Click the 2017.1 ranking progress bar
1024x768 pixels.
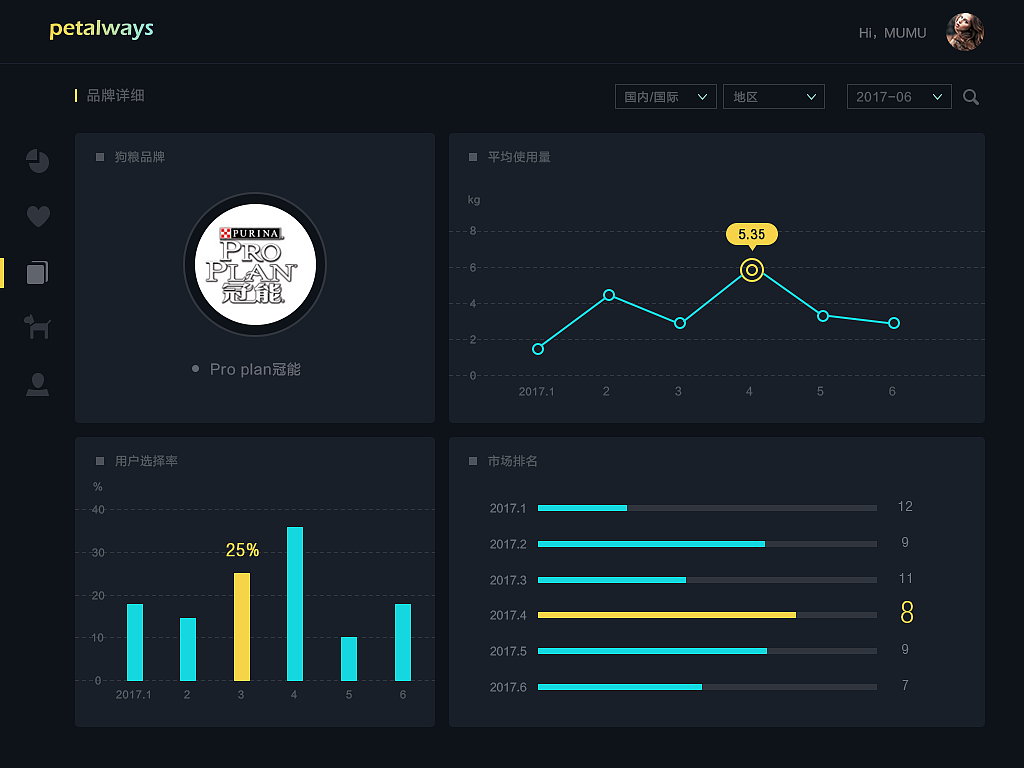[x=707, y=508]
